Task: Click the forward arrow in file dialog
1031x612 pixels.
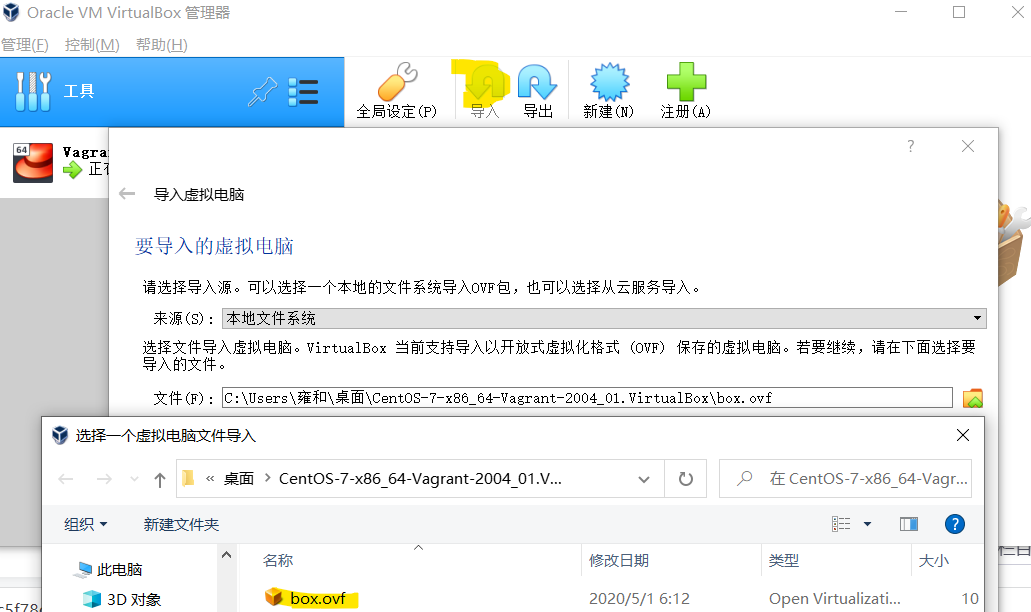Action: pos(104,479)
